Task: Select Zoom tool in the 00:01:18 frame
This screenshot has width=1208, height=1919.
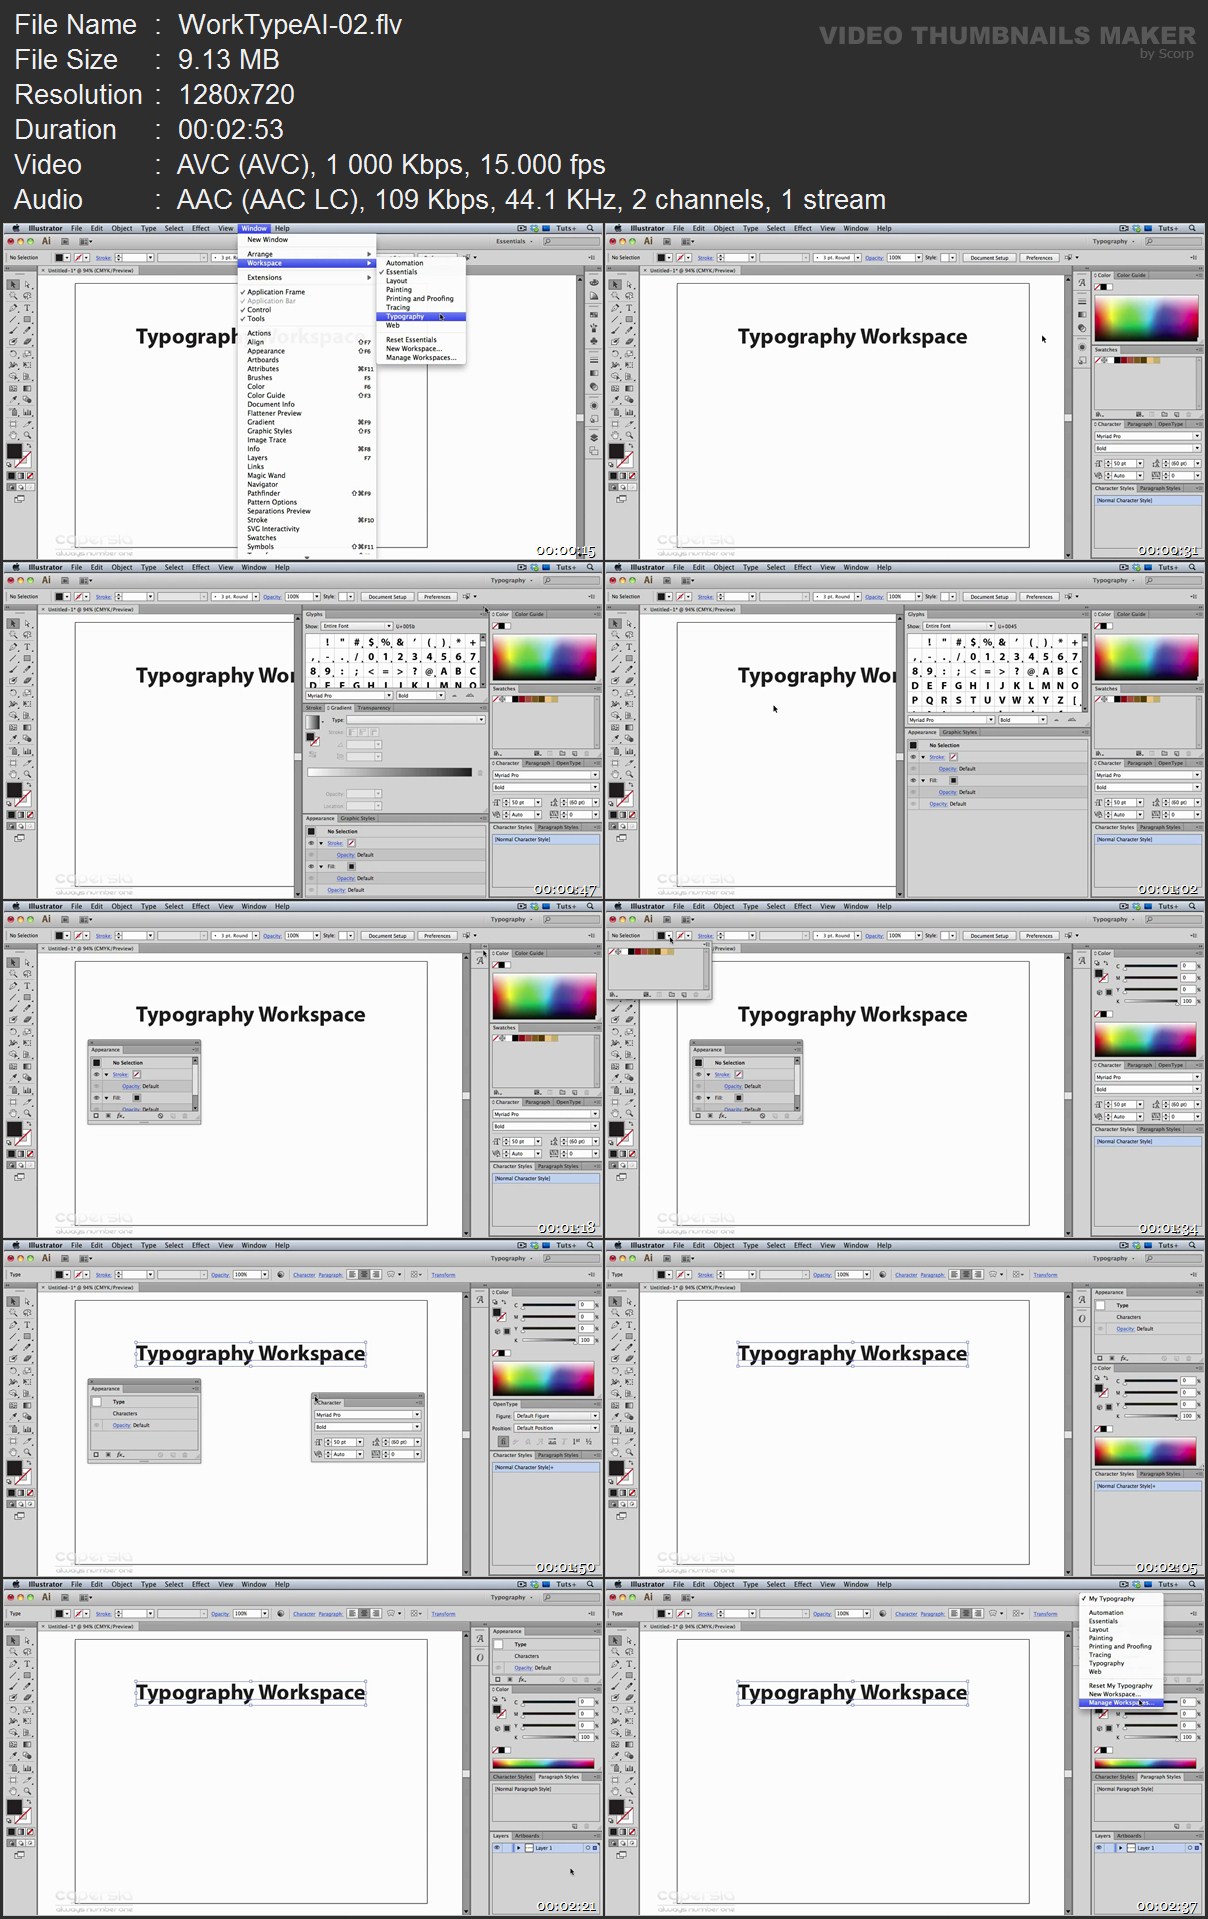Action: click(x=27, y=1113)
